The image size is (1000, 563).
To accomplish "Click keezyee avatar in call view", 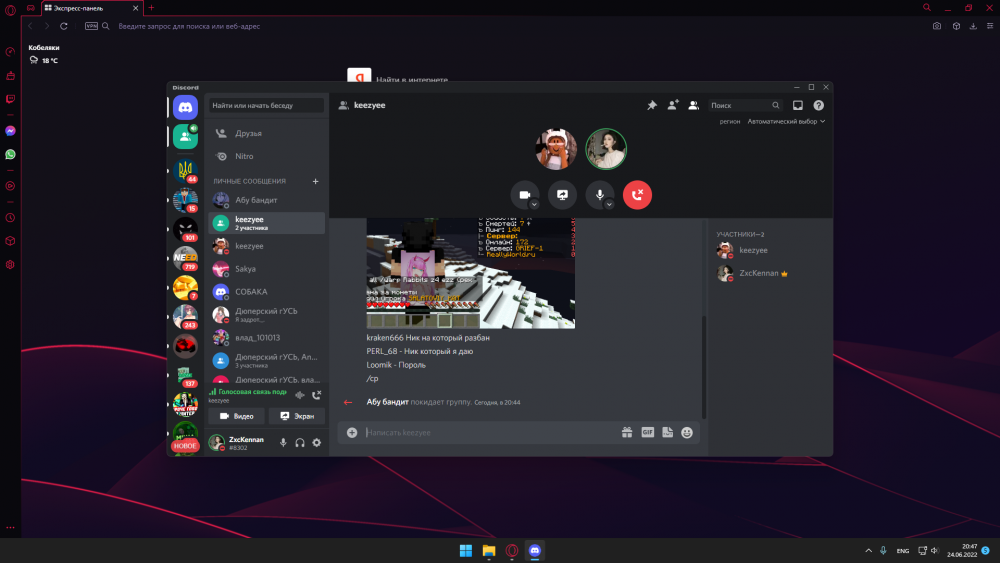I will [x=555, y=149].
